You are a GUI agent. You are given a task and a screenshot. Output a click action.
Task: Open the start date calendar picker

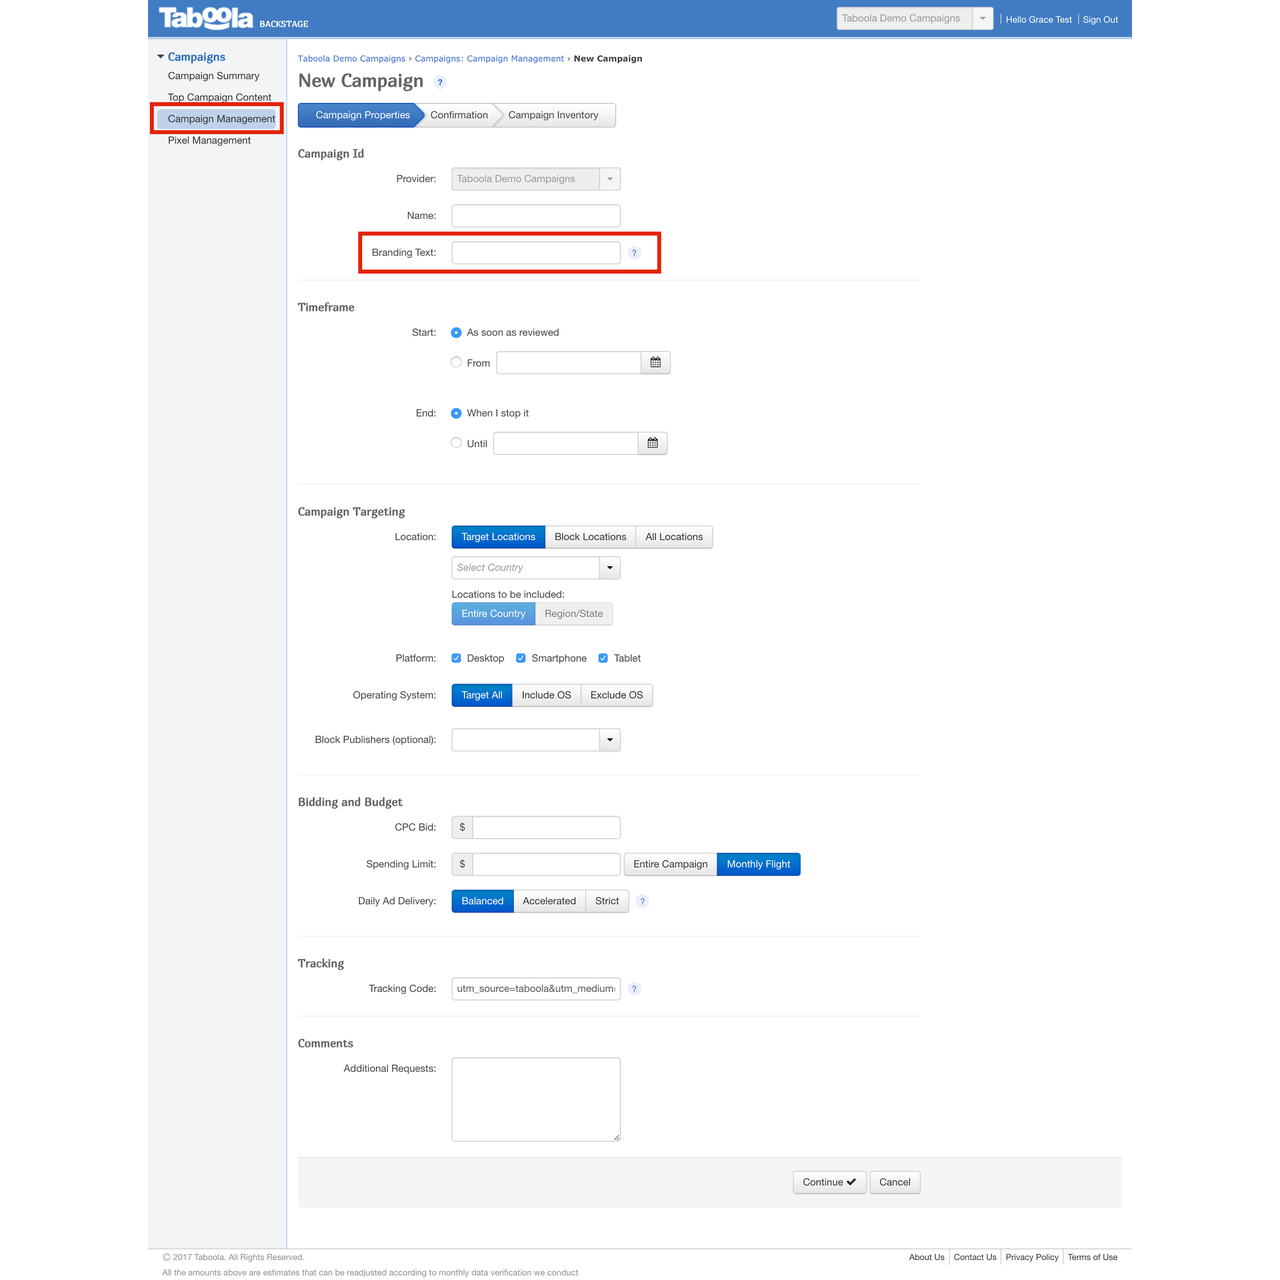click(x=656, y=363)
